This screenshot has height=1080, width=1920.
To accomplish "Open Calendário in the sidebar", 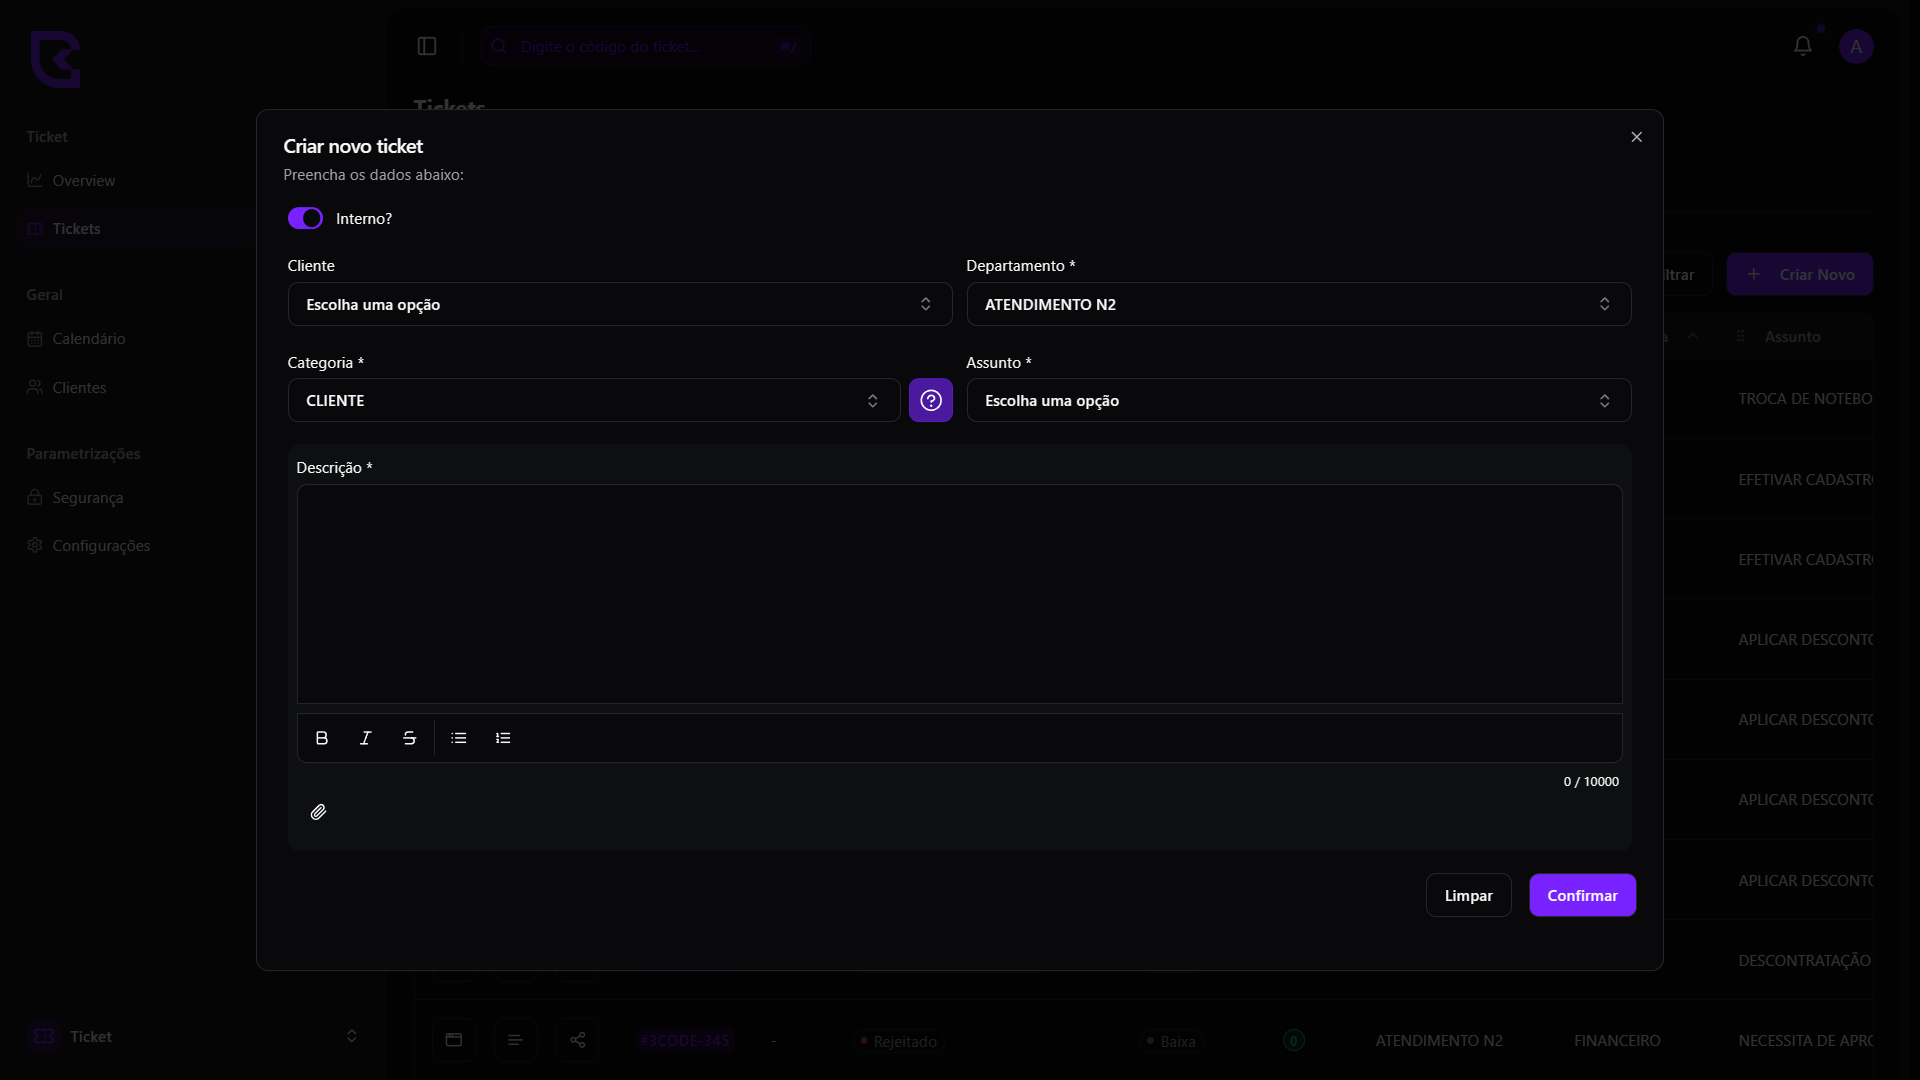I will coord(89,339).
